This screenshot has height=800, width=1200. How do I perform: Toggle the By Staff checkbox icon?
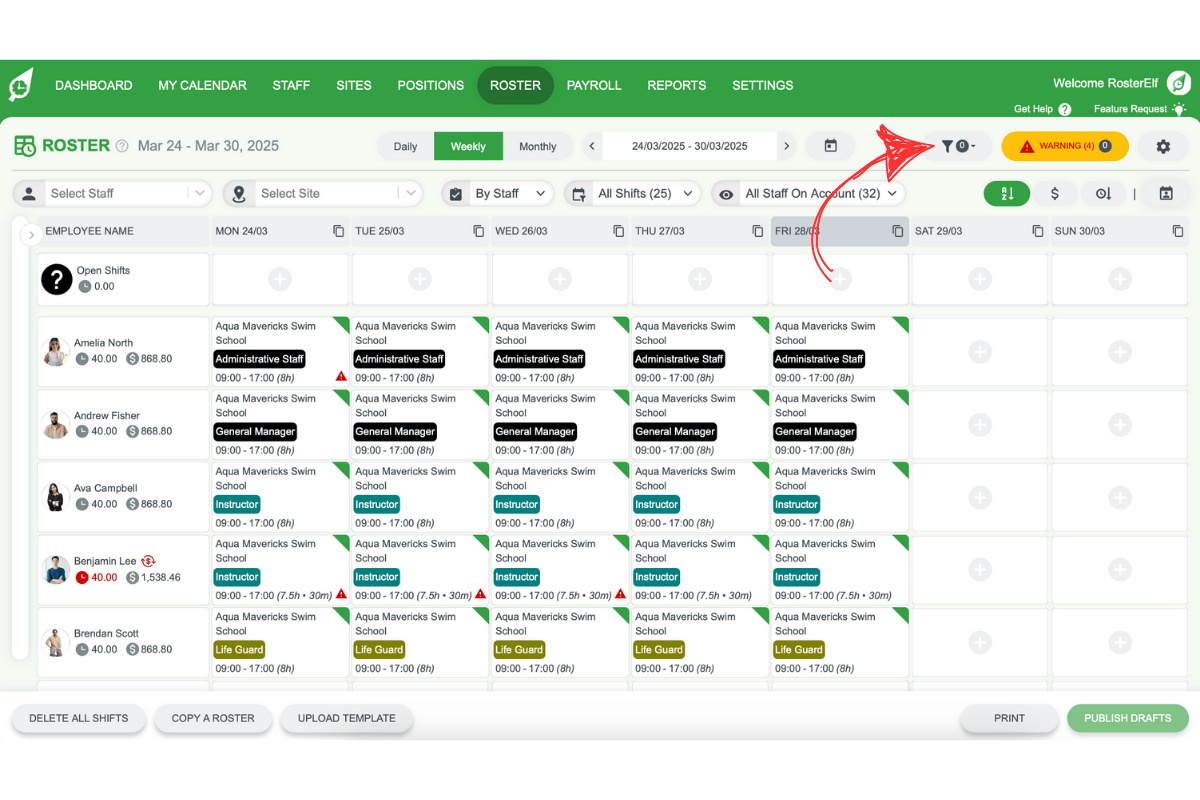tap(455, 193)
